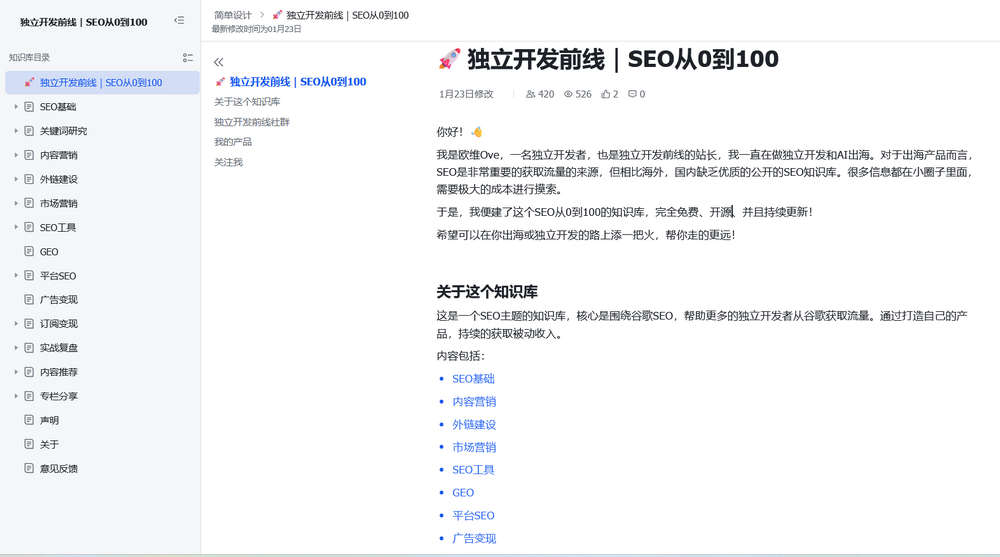
Task: Click the 1月23日修改 timestamp under the title
Action: point(466,94)
